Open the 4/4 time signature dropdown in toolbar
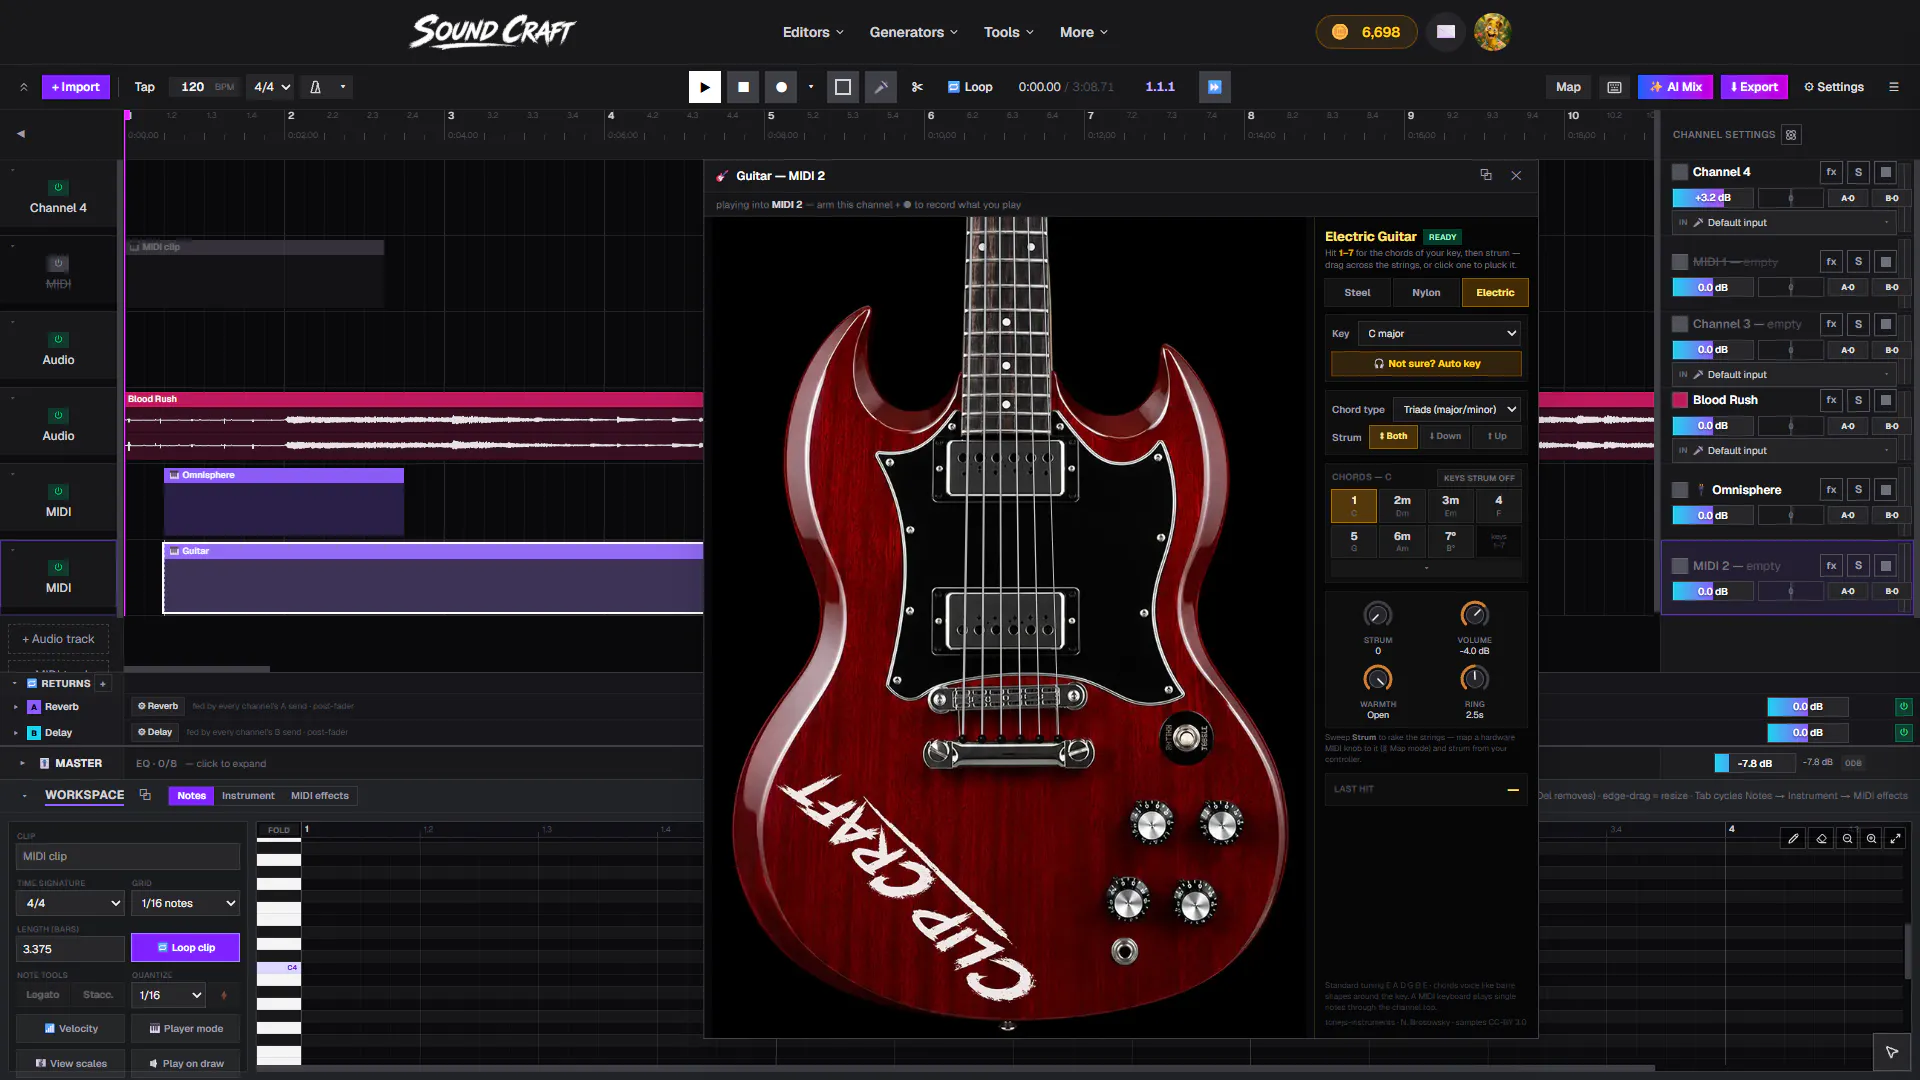1920x1080 pixels. [x=271, y=87]
